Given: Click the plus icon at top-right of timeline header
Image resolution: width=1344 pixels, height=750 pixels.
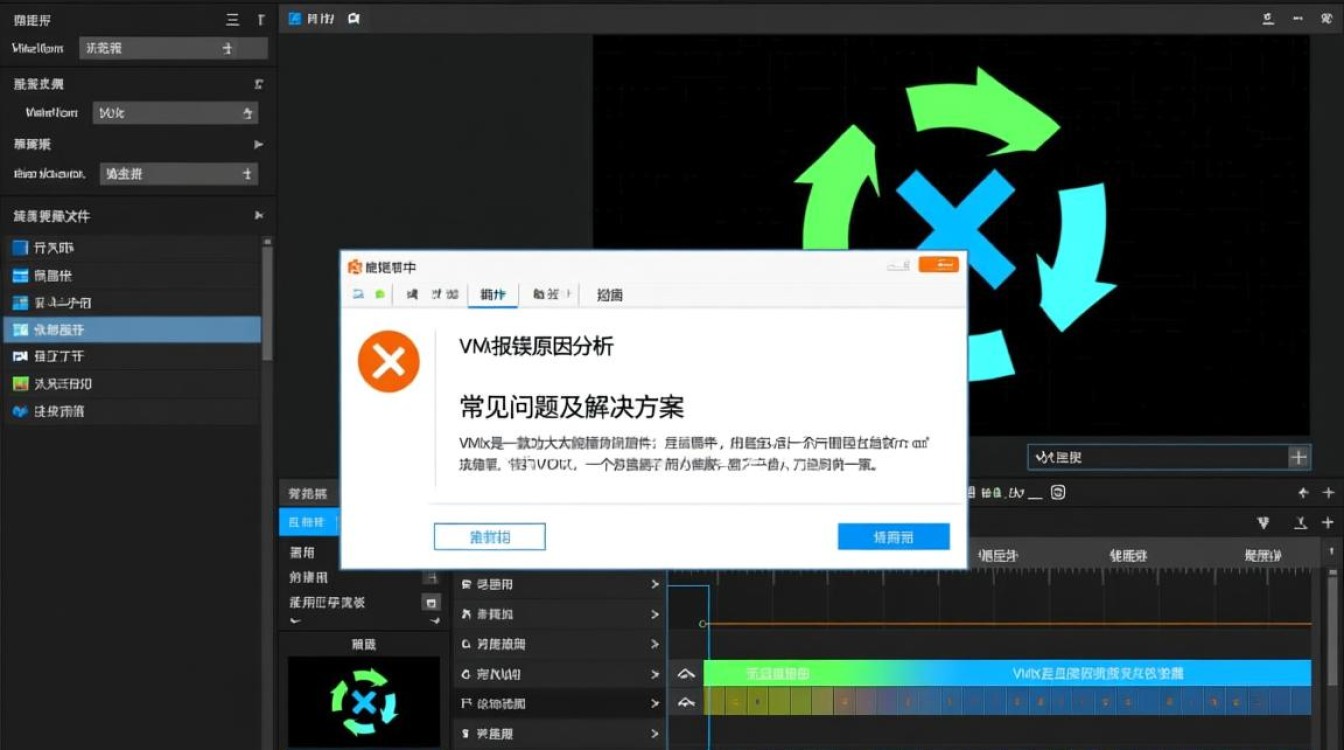Looking at the screenshot, I should pos(1328,493).
